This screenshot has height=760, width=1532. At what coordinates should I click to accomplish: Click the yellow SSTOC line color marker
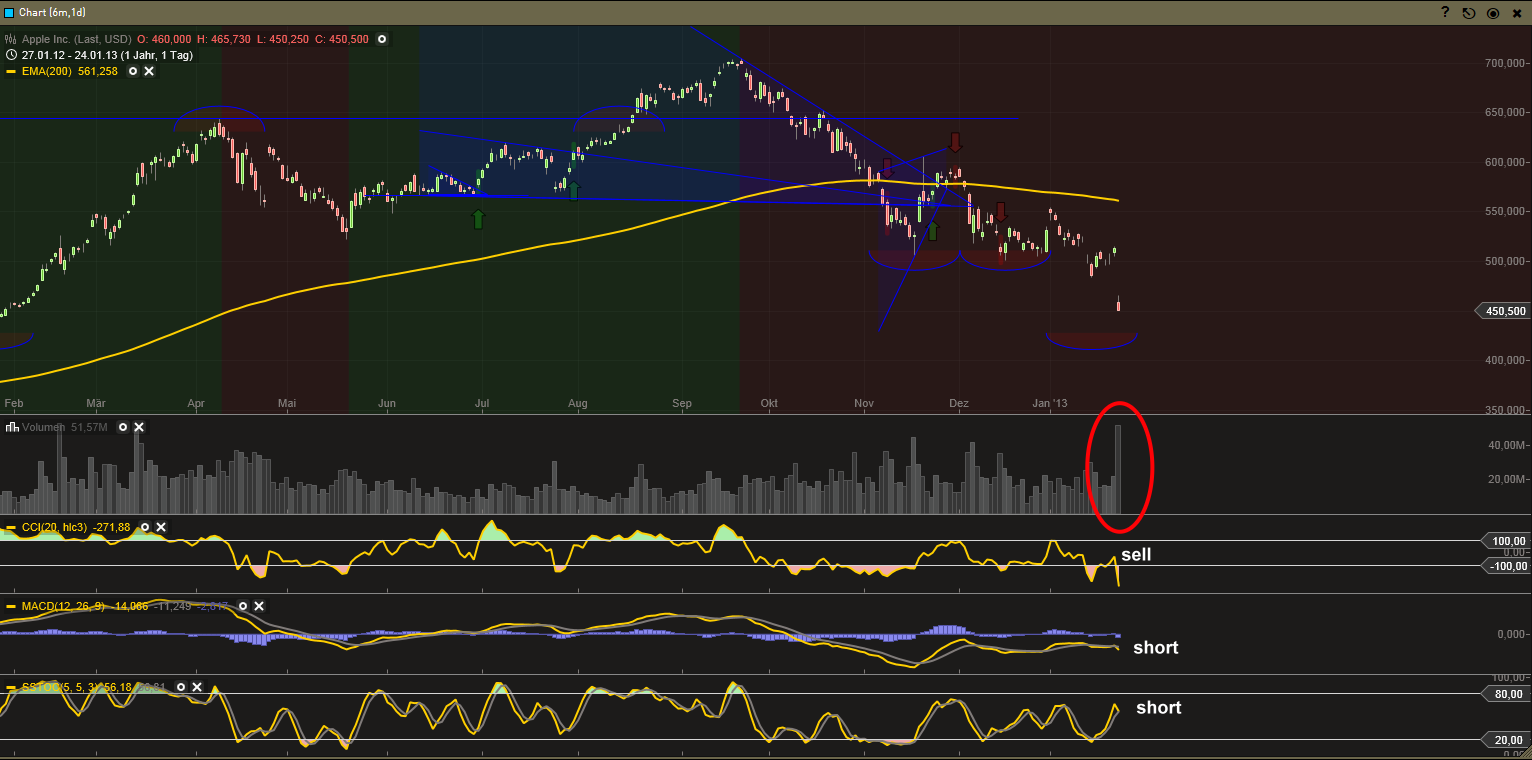click(x=11, y=688)
